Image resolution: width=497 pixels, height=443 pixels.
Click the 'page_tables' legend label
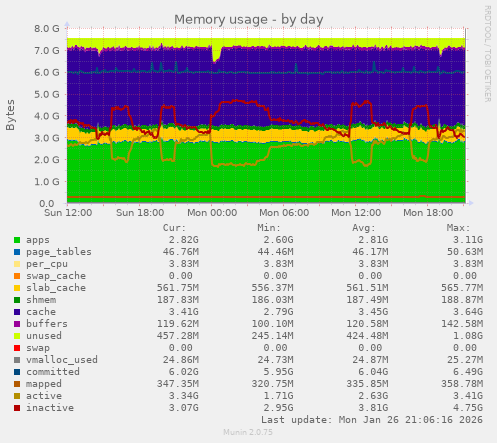59,252
